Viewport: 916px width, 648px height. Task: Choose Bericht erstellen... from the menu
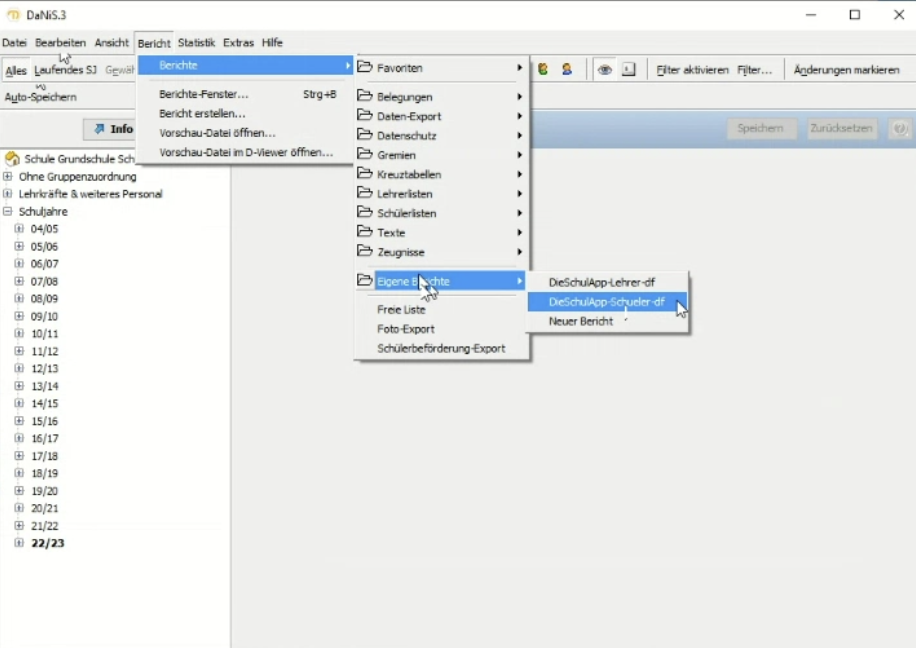point(203,114)
